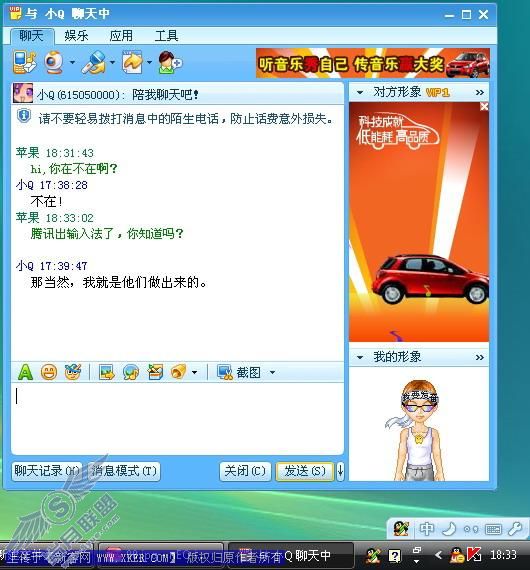This screenshot has width=530, height=570.
Task: Click the send file folder icon
Action: point(132,62)
